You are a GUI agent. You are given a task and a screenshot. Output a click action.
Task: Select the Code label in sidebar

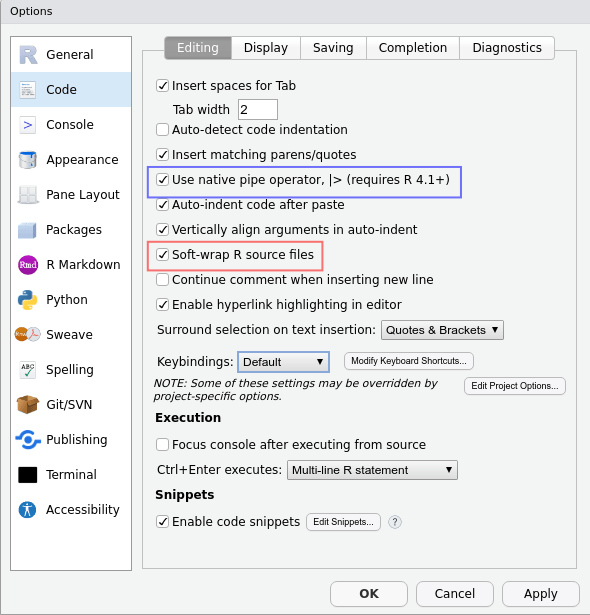click(61, 90)
